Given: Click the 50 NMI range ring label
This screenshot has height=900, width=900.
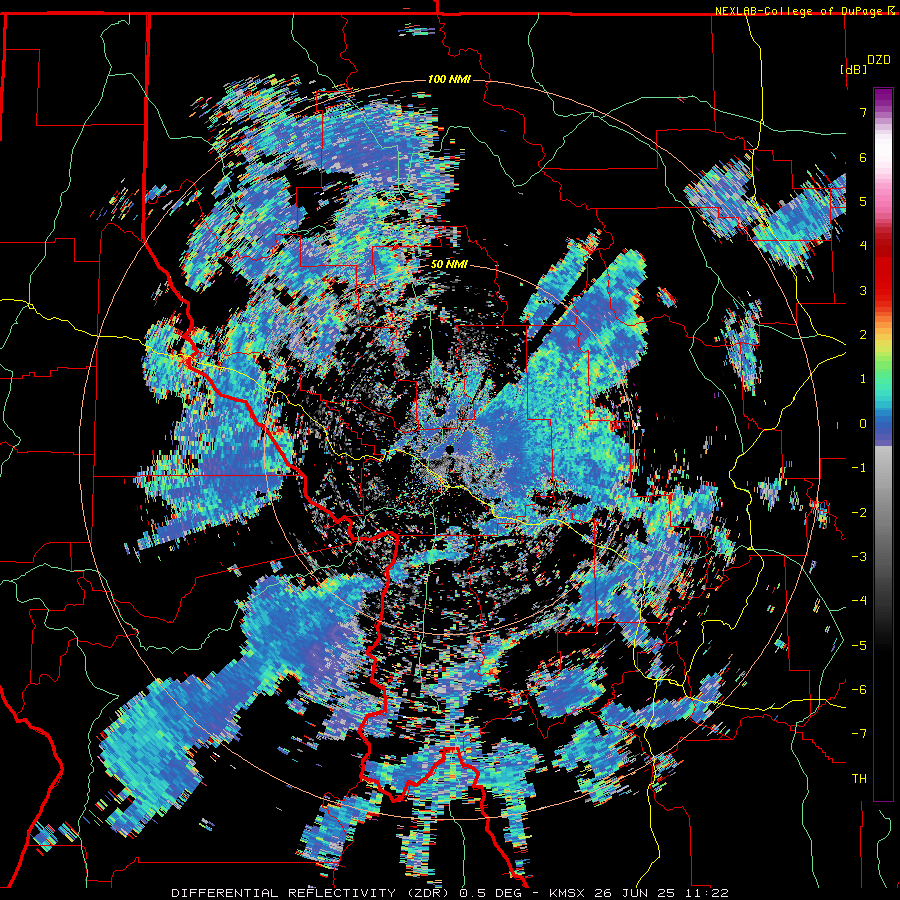Looking at the screenshot, I should coord(449,264).
